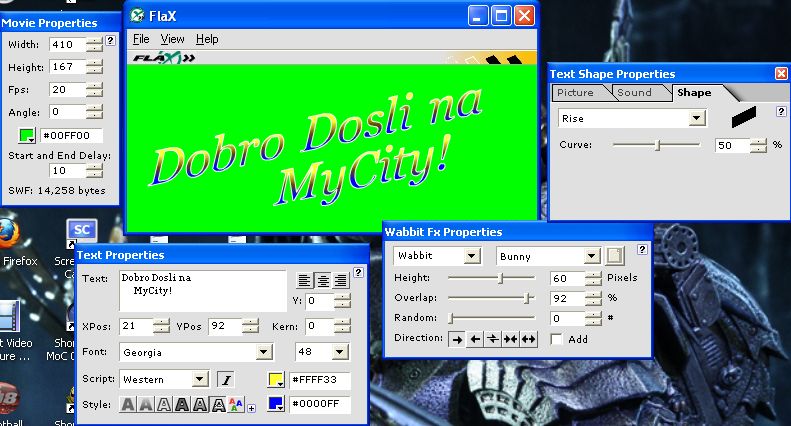Open help in Text Shape Properties
The height and width of the screenshot is (426, 791).
[781, 112]
